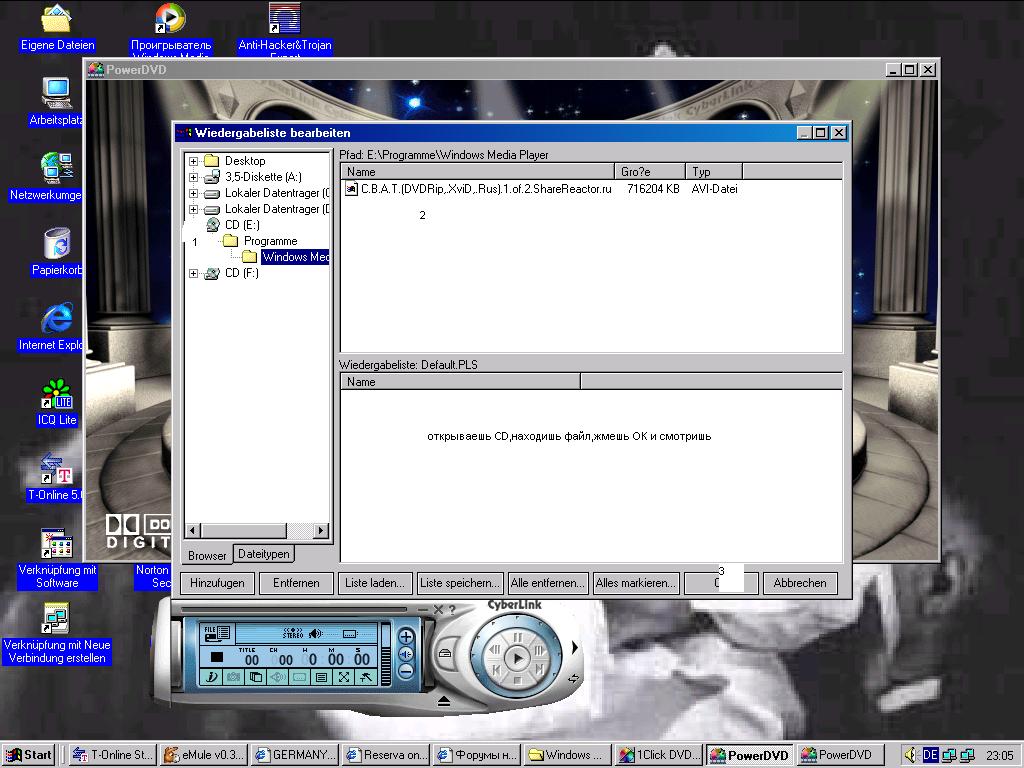Screen dimensions: 1024x768
Task: Sort file list by Gro?e column
Action: click(650, 172)
